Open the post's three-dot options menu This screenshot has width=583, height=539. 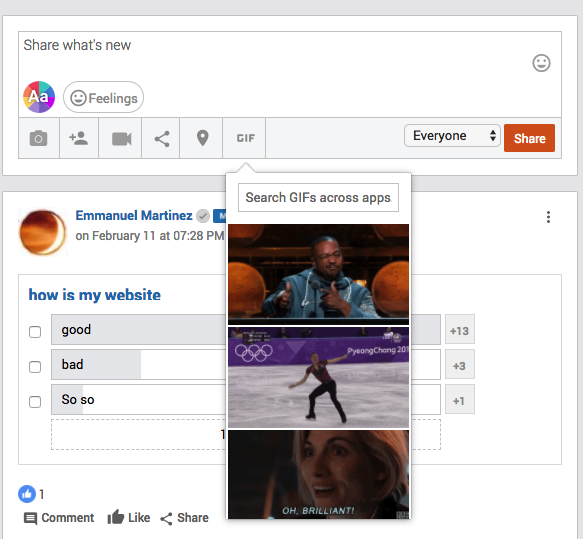click(548, 217)
